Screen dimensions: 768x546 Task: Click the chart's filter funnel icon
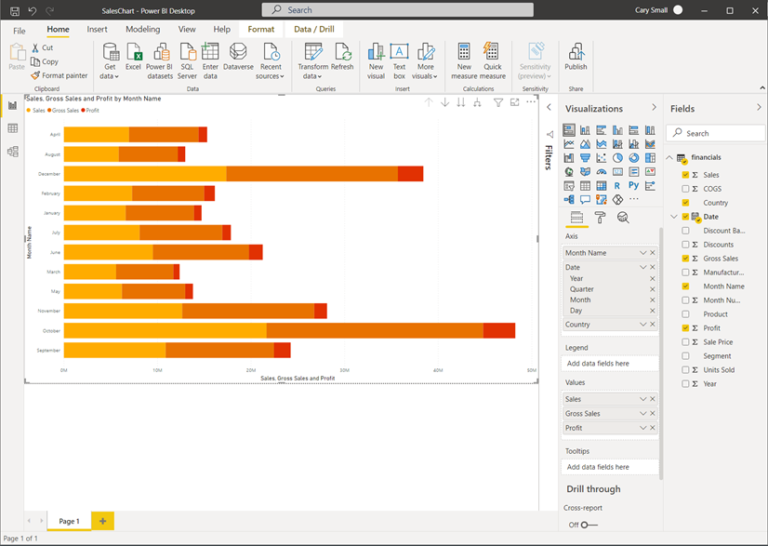point(498,102)
